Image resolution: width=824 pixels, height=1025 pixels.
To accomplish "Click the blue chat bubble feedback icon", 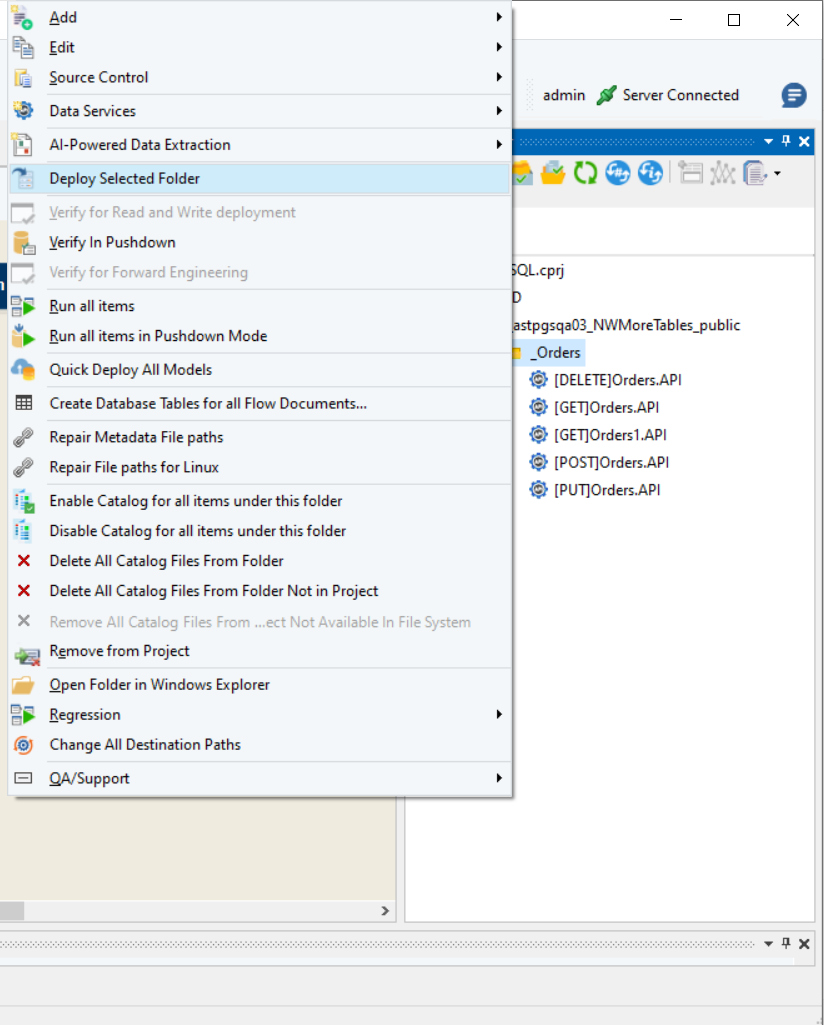I will [794, 96].
